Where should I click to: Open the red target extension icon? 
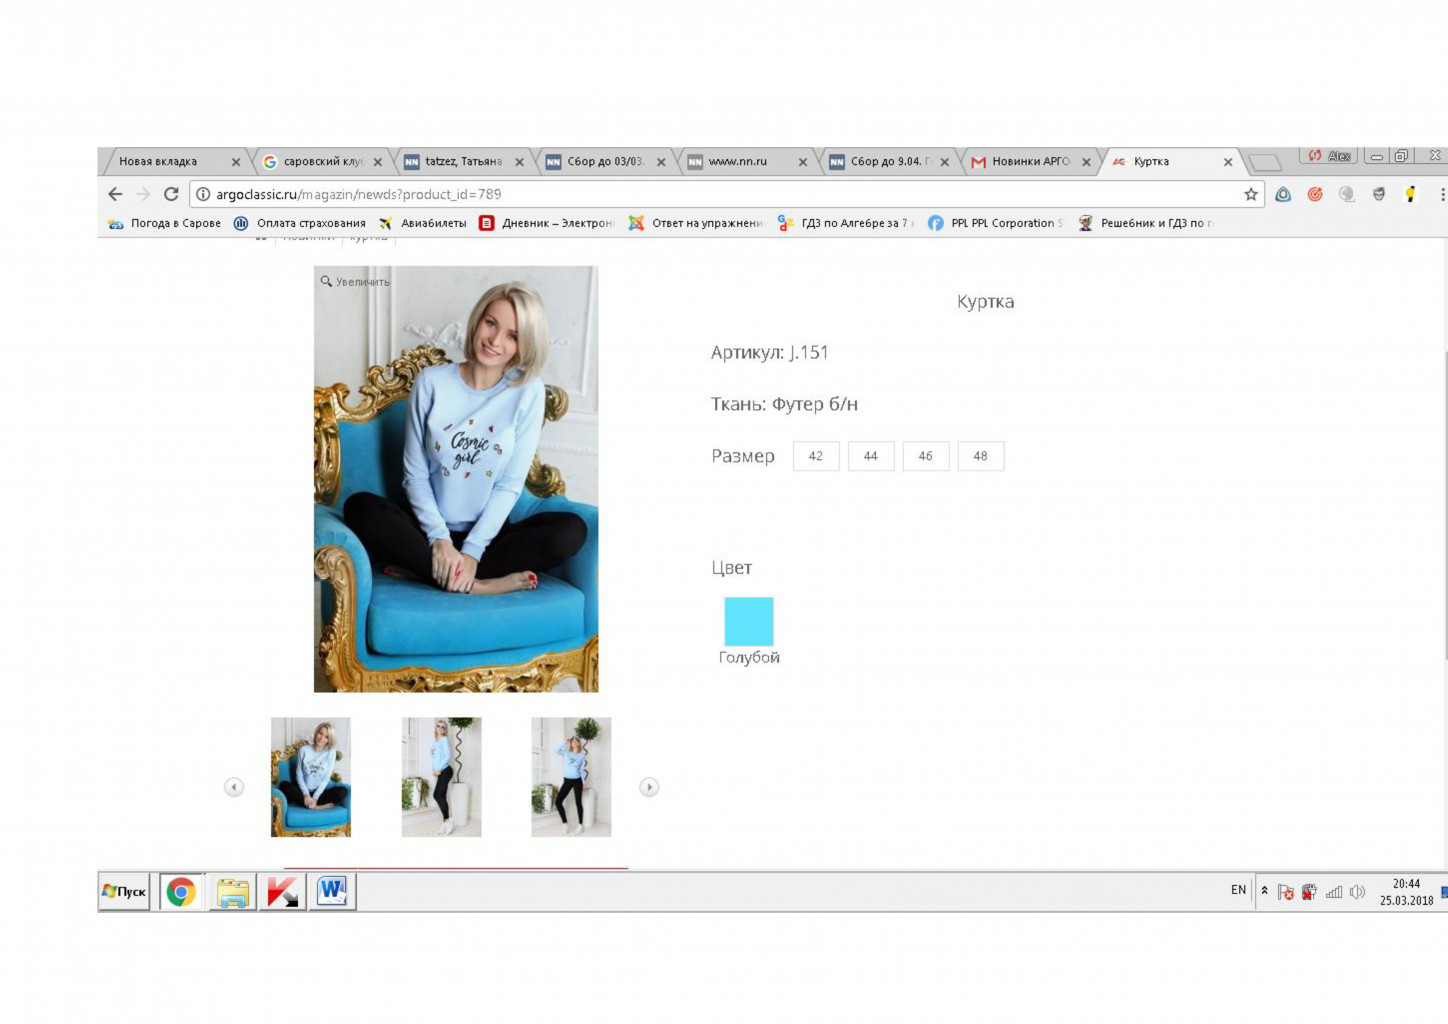click(x=1315, y=194)
